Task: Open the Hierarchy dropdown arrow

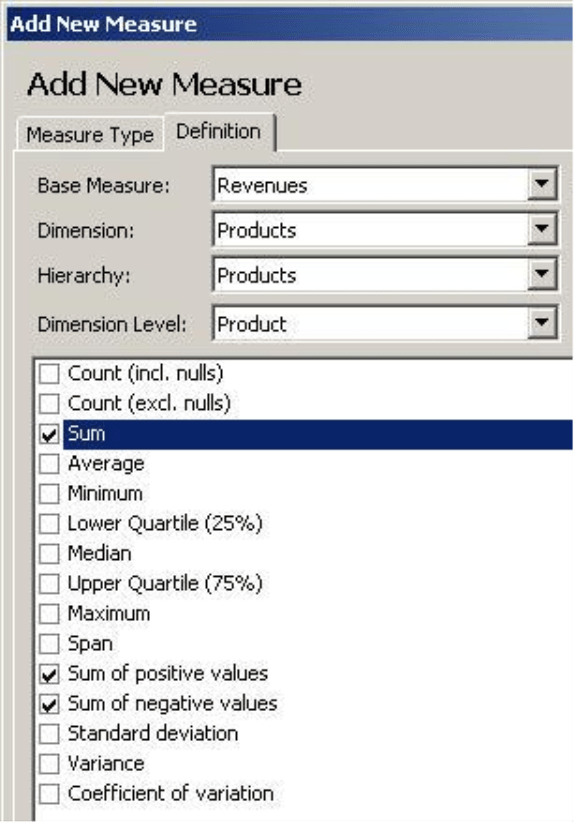Action: click(541, 274)
